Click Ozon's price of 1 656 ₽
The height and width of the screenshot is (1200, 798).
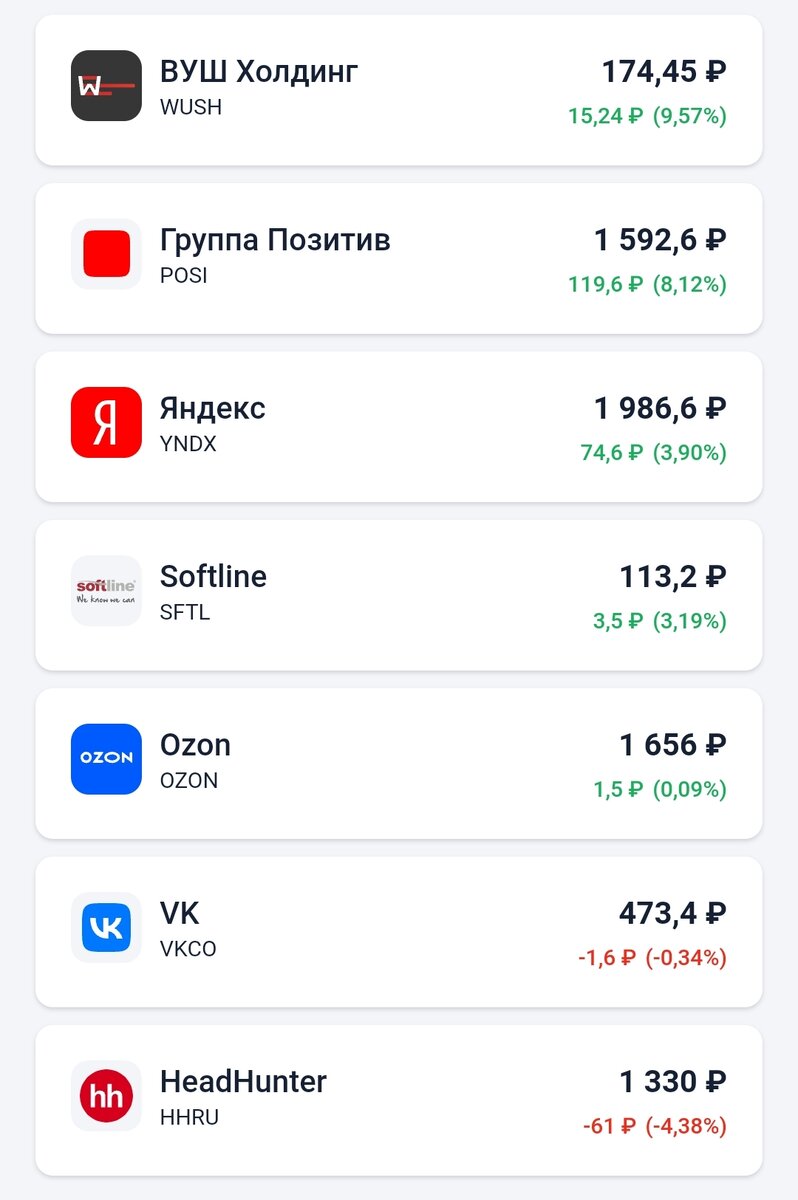(673, 745)
